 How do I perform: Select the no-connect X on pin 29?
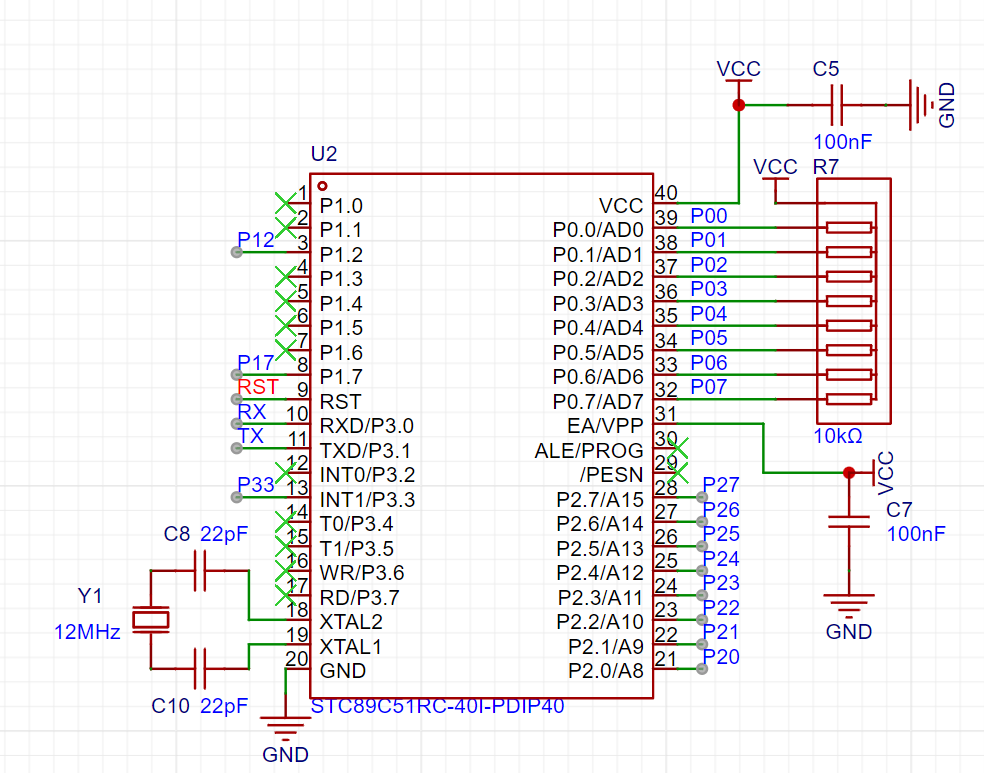[x=678, y=472]
